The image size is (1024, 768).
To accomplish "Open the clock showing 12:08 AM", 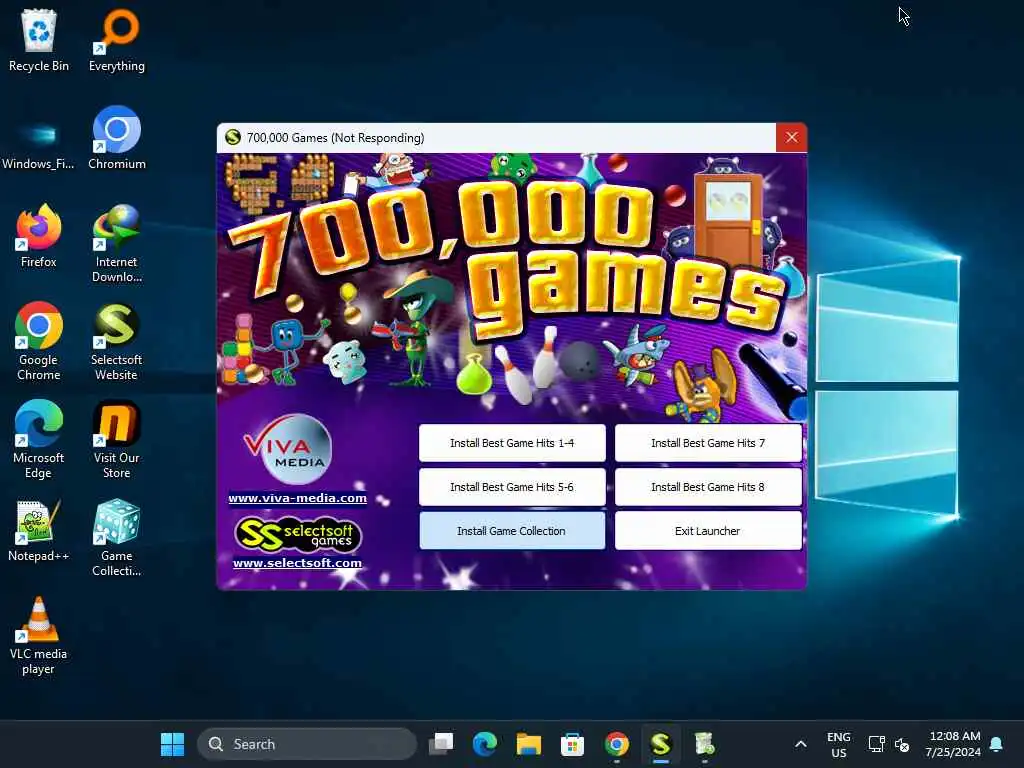I will pos(953,744).
